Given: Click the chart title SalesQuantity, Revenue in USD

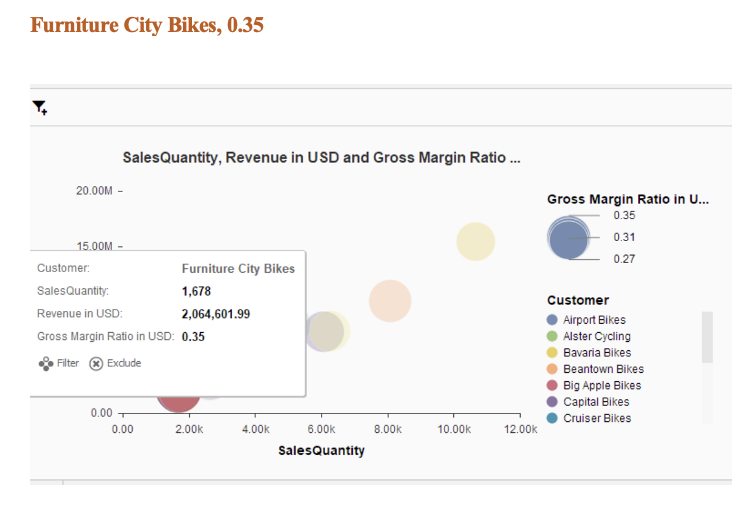Looking at the screenshot, I should [x=320, y=158].
